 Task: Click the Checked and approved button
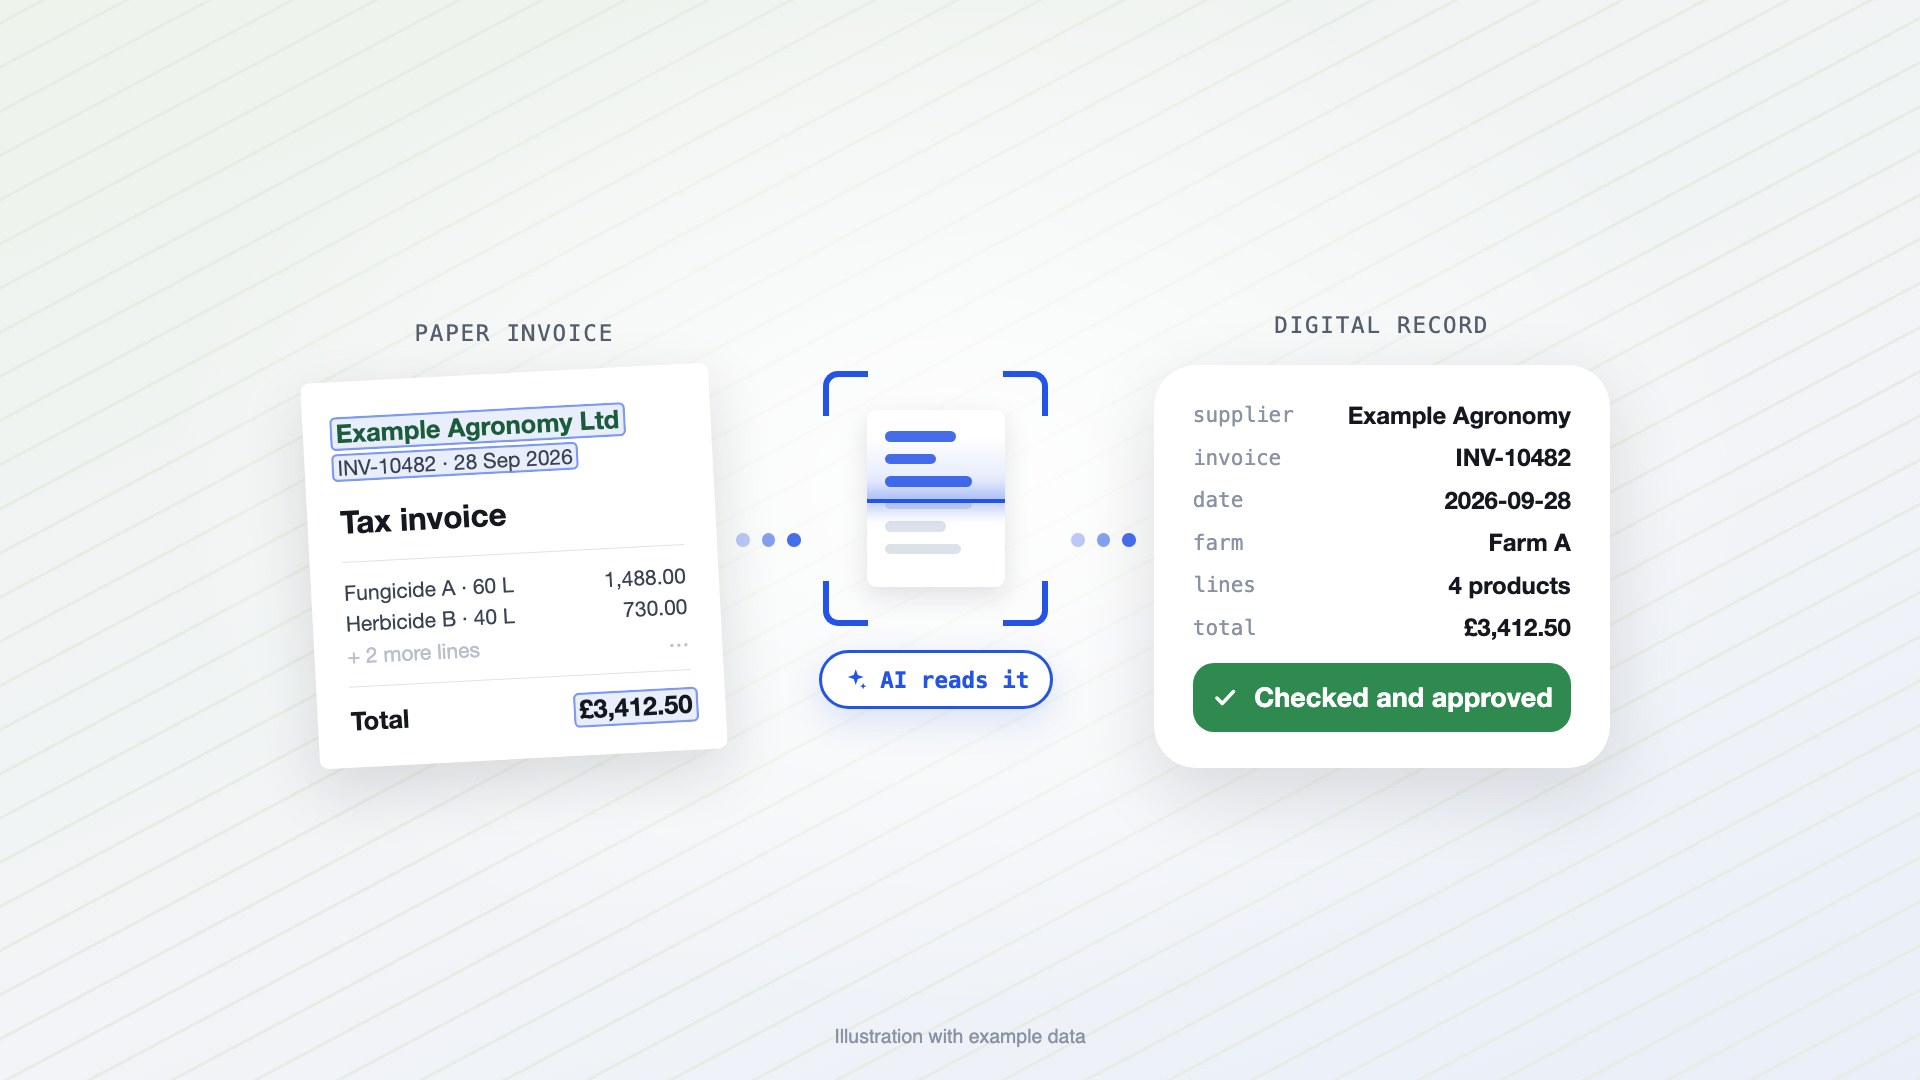pyautogui.click(x=1381, y=697)
